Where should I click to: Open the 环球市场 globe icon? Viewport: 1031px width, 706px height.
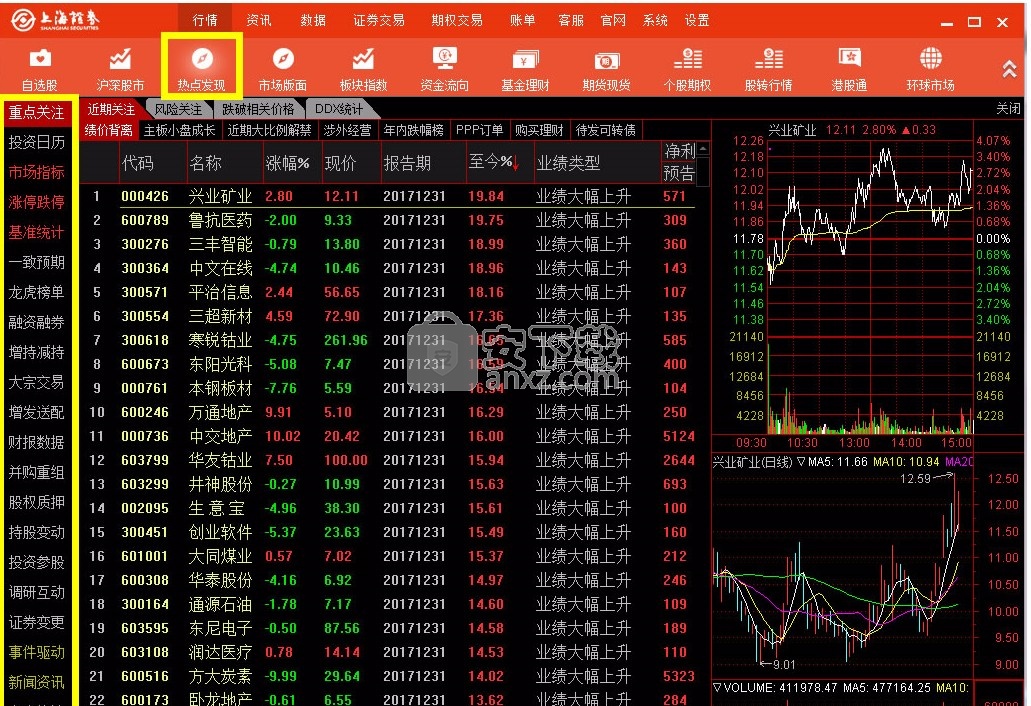click(x=930, y=68)
